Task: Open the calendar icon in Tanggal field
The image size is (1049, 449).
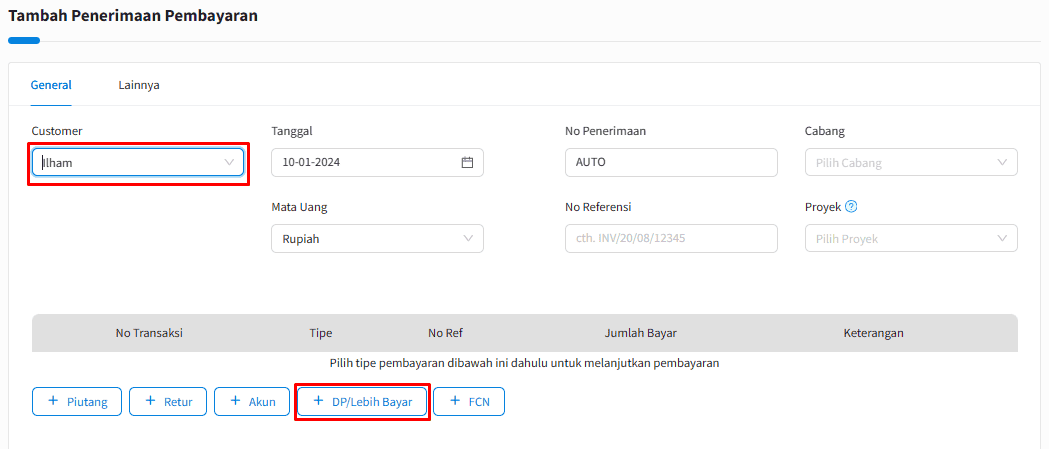Action: [467, 163]
